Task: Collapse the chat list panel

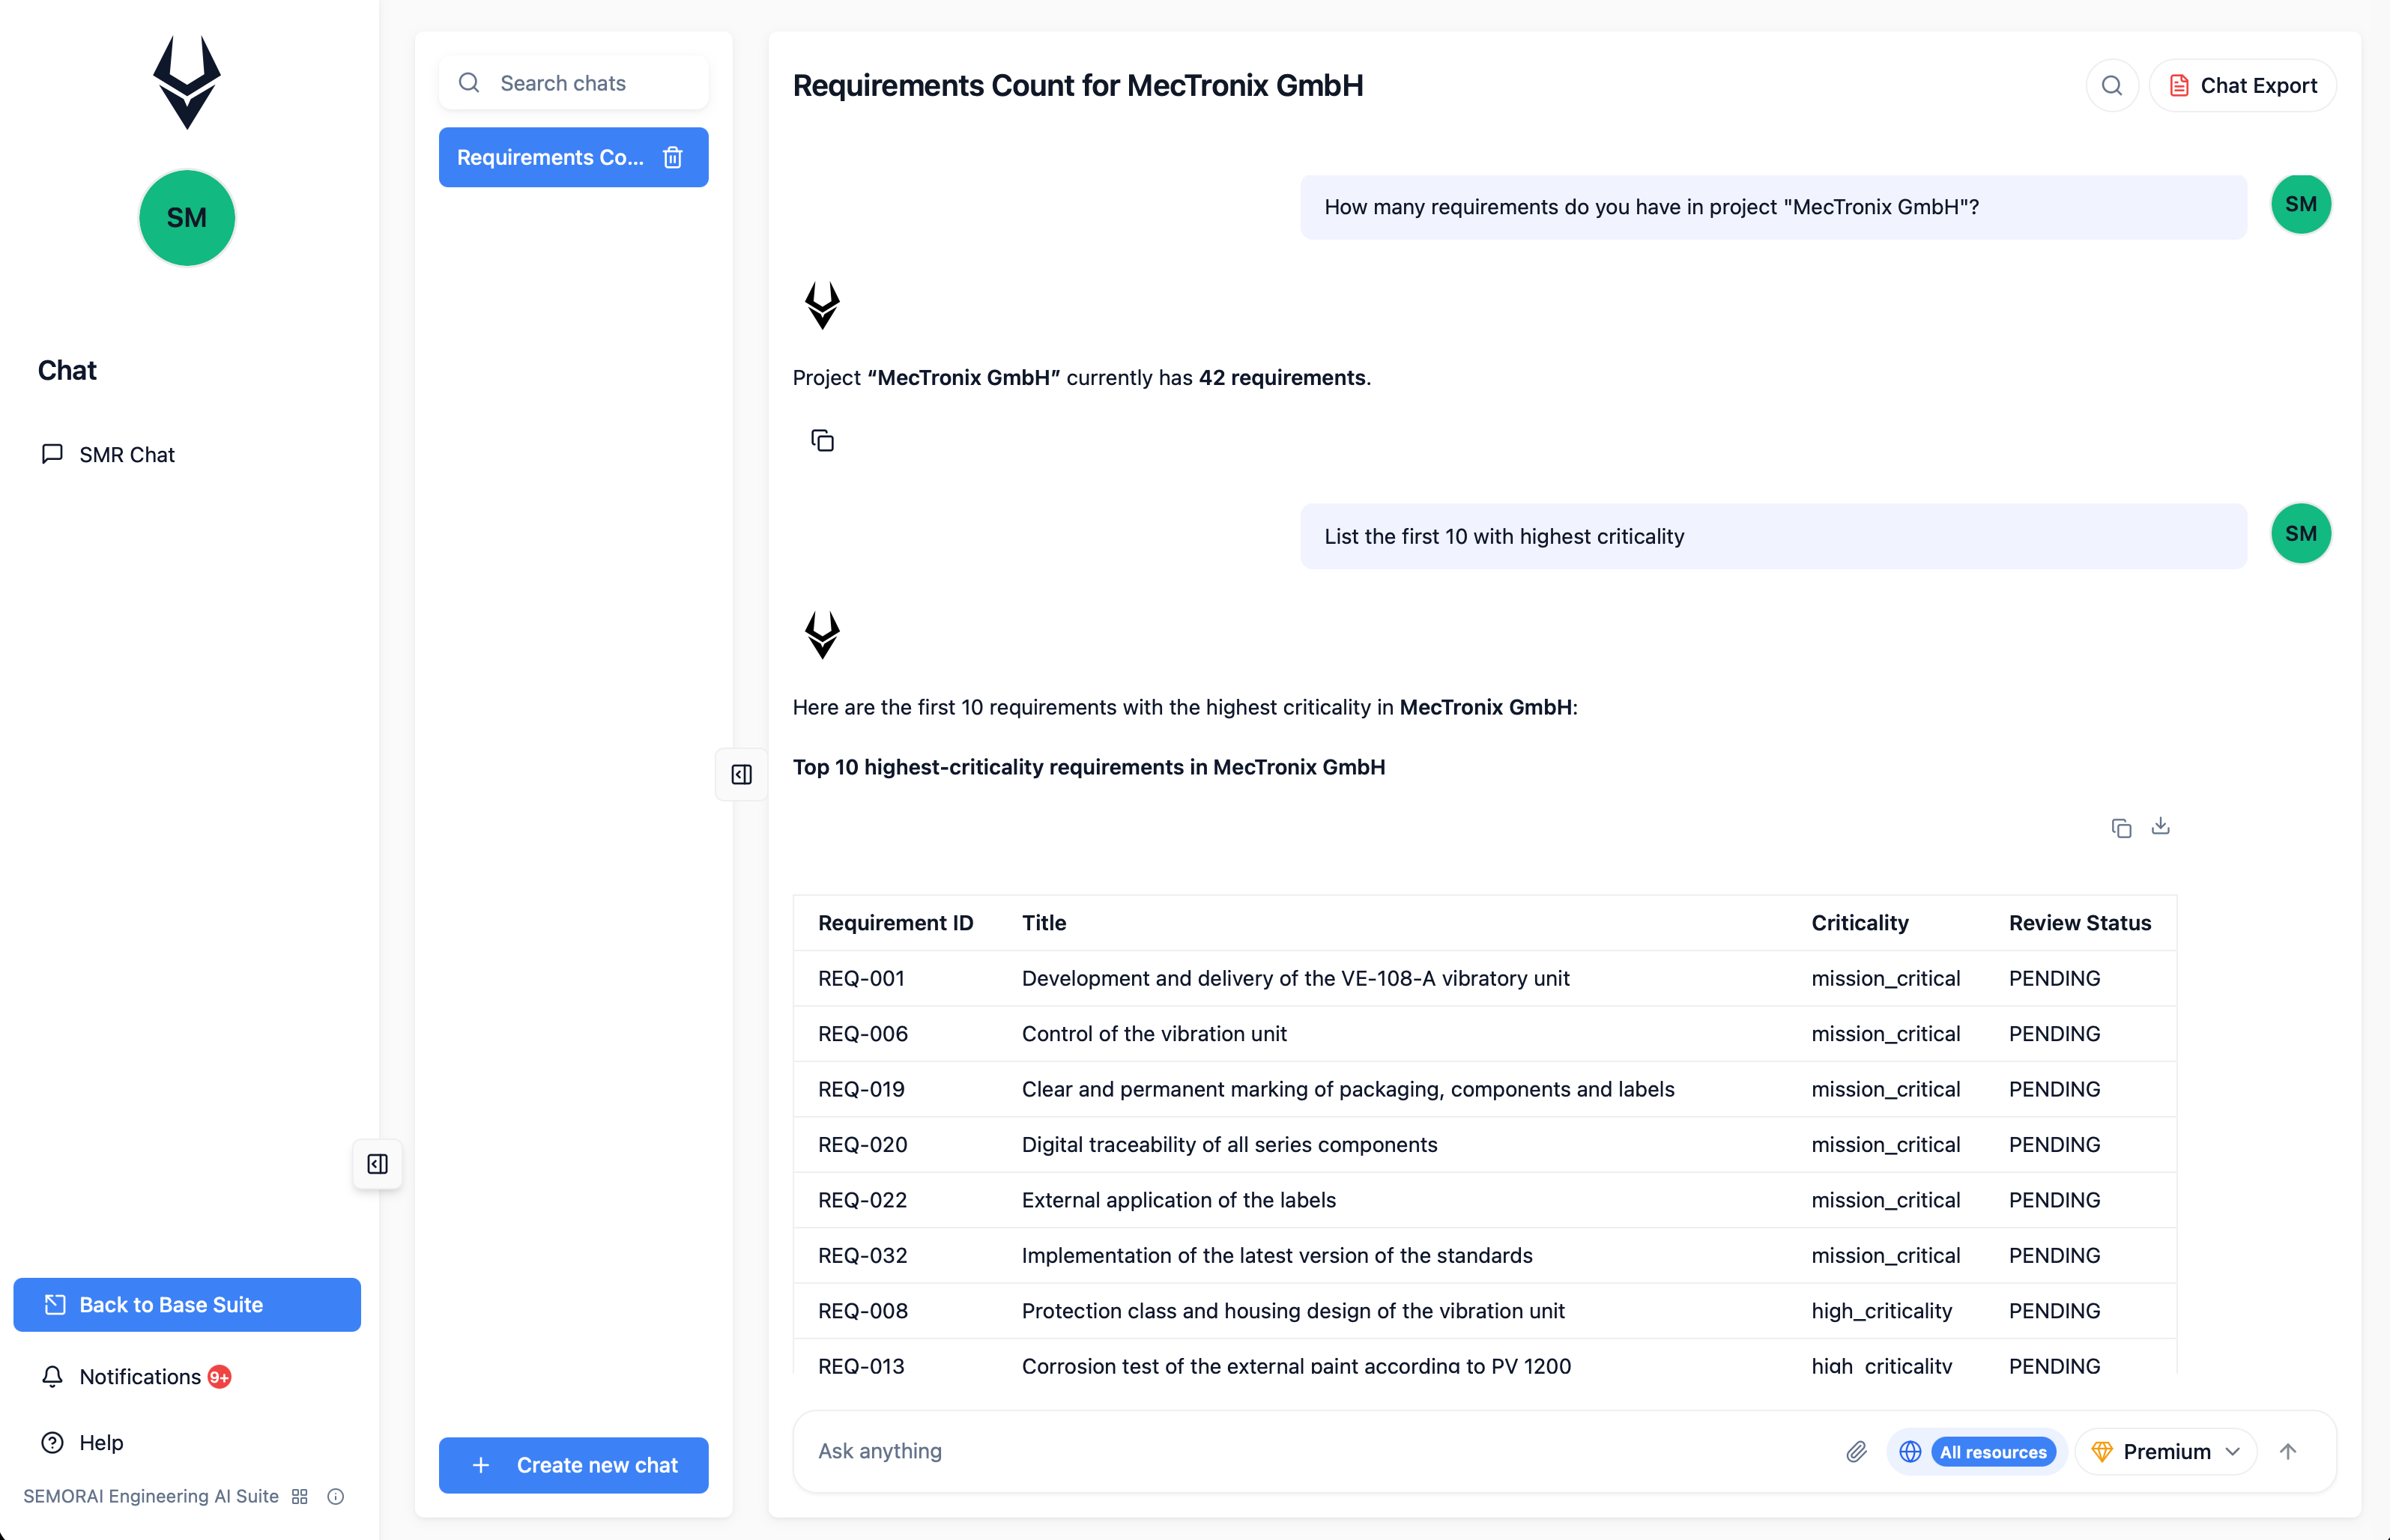Action: pyautogui.click(x=741, y=774)
